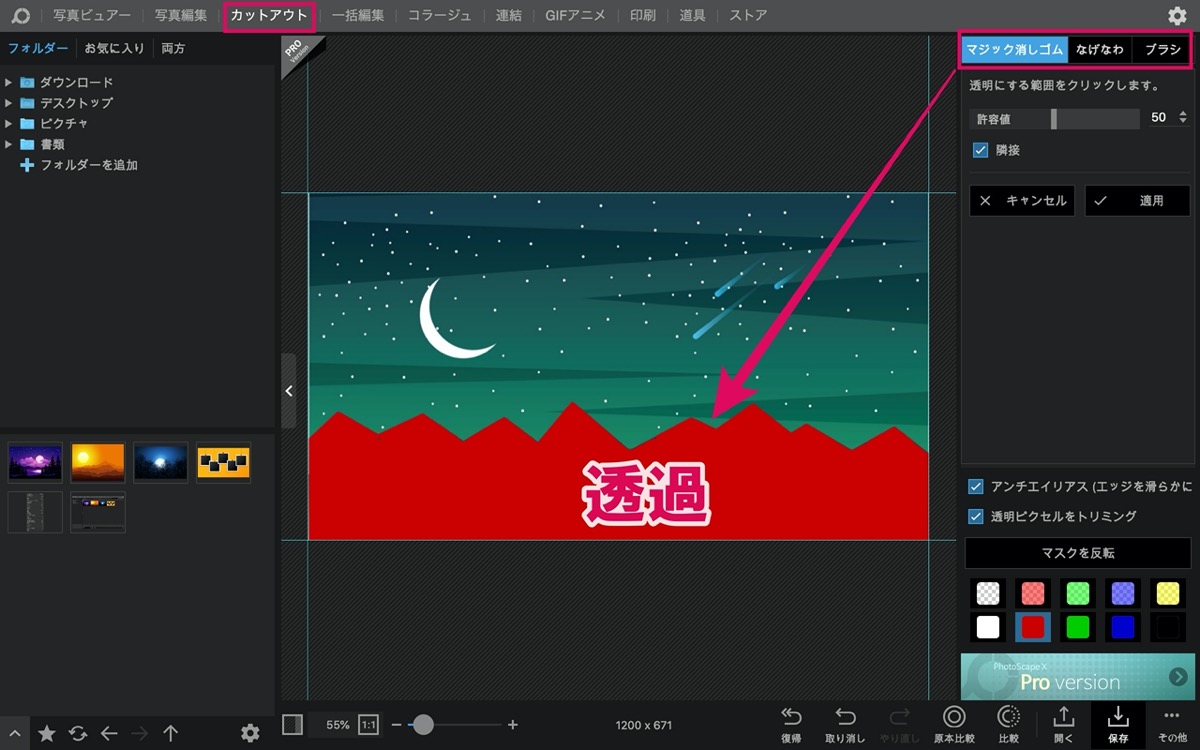The height and width of the screenshot is (750, 1200).
Task: Set zoom to 1:1
Action: click(368, 724)
